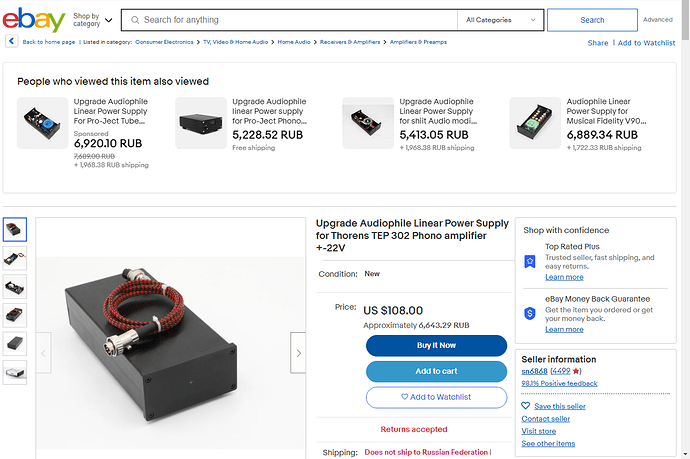Open Visit store link
The image size is (690, 459).
(539, 431)
